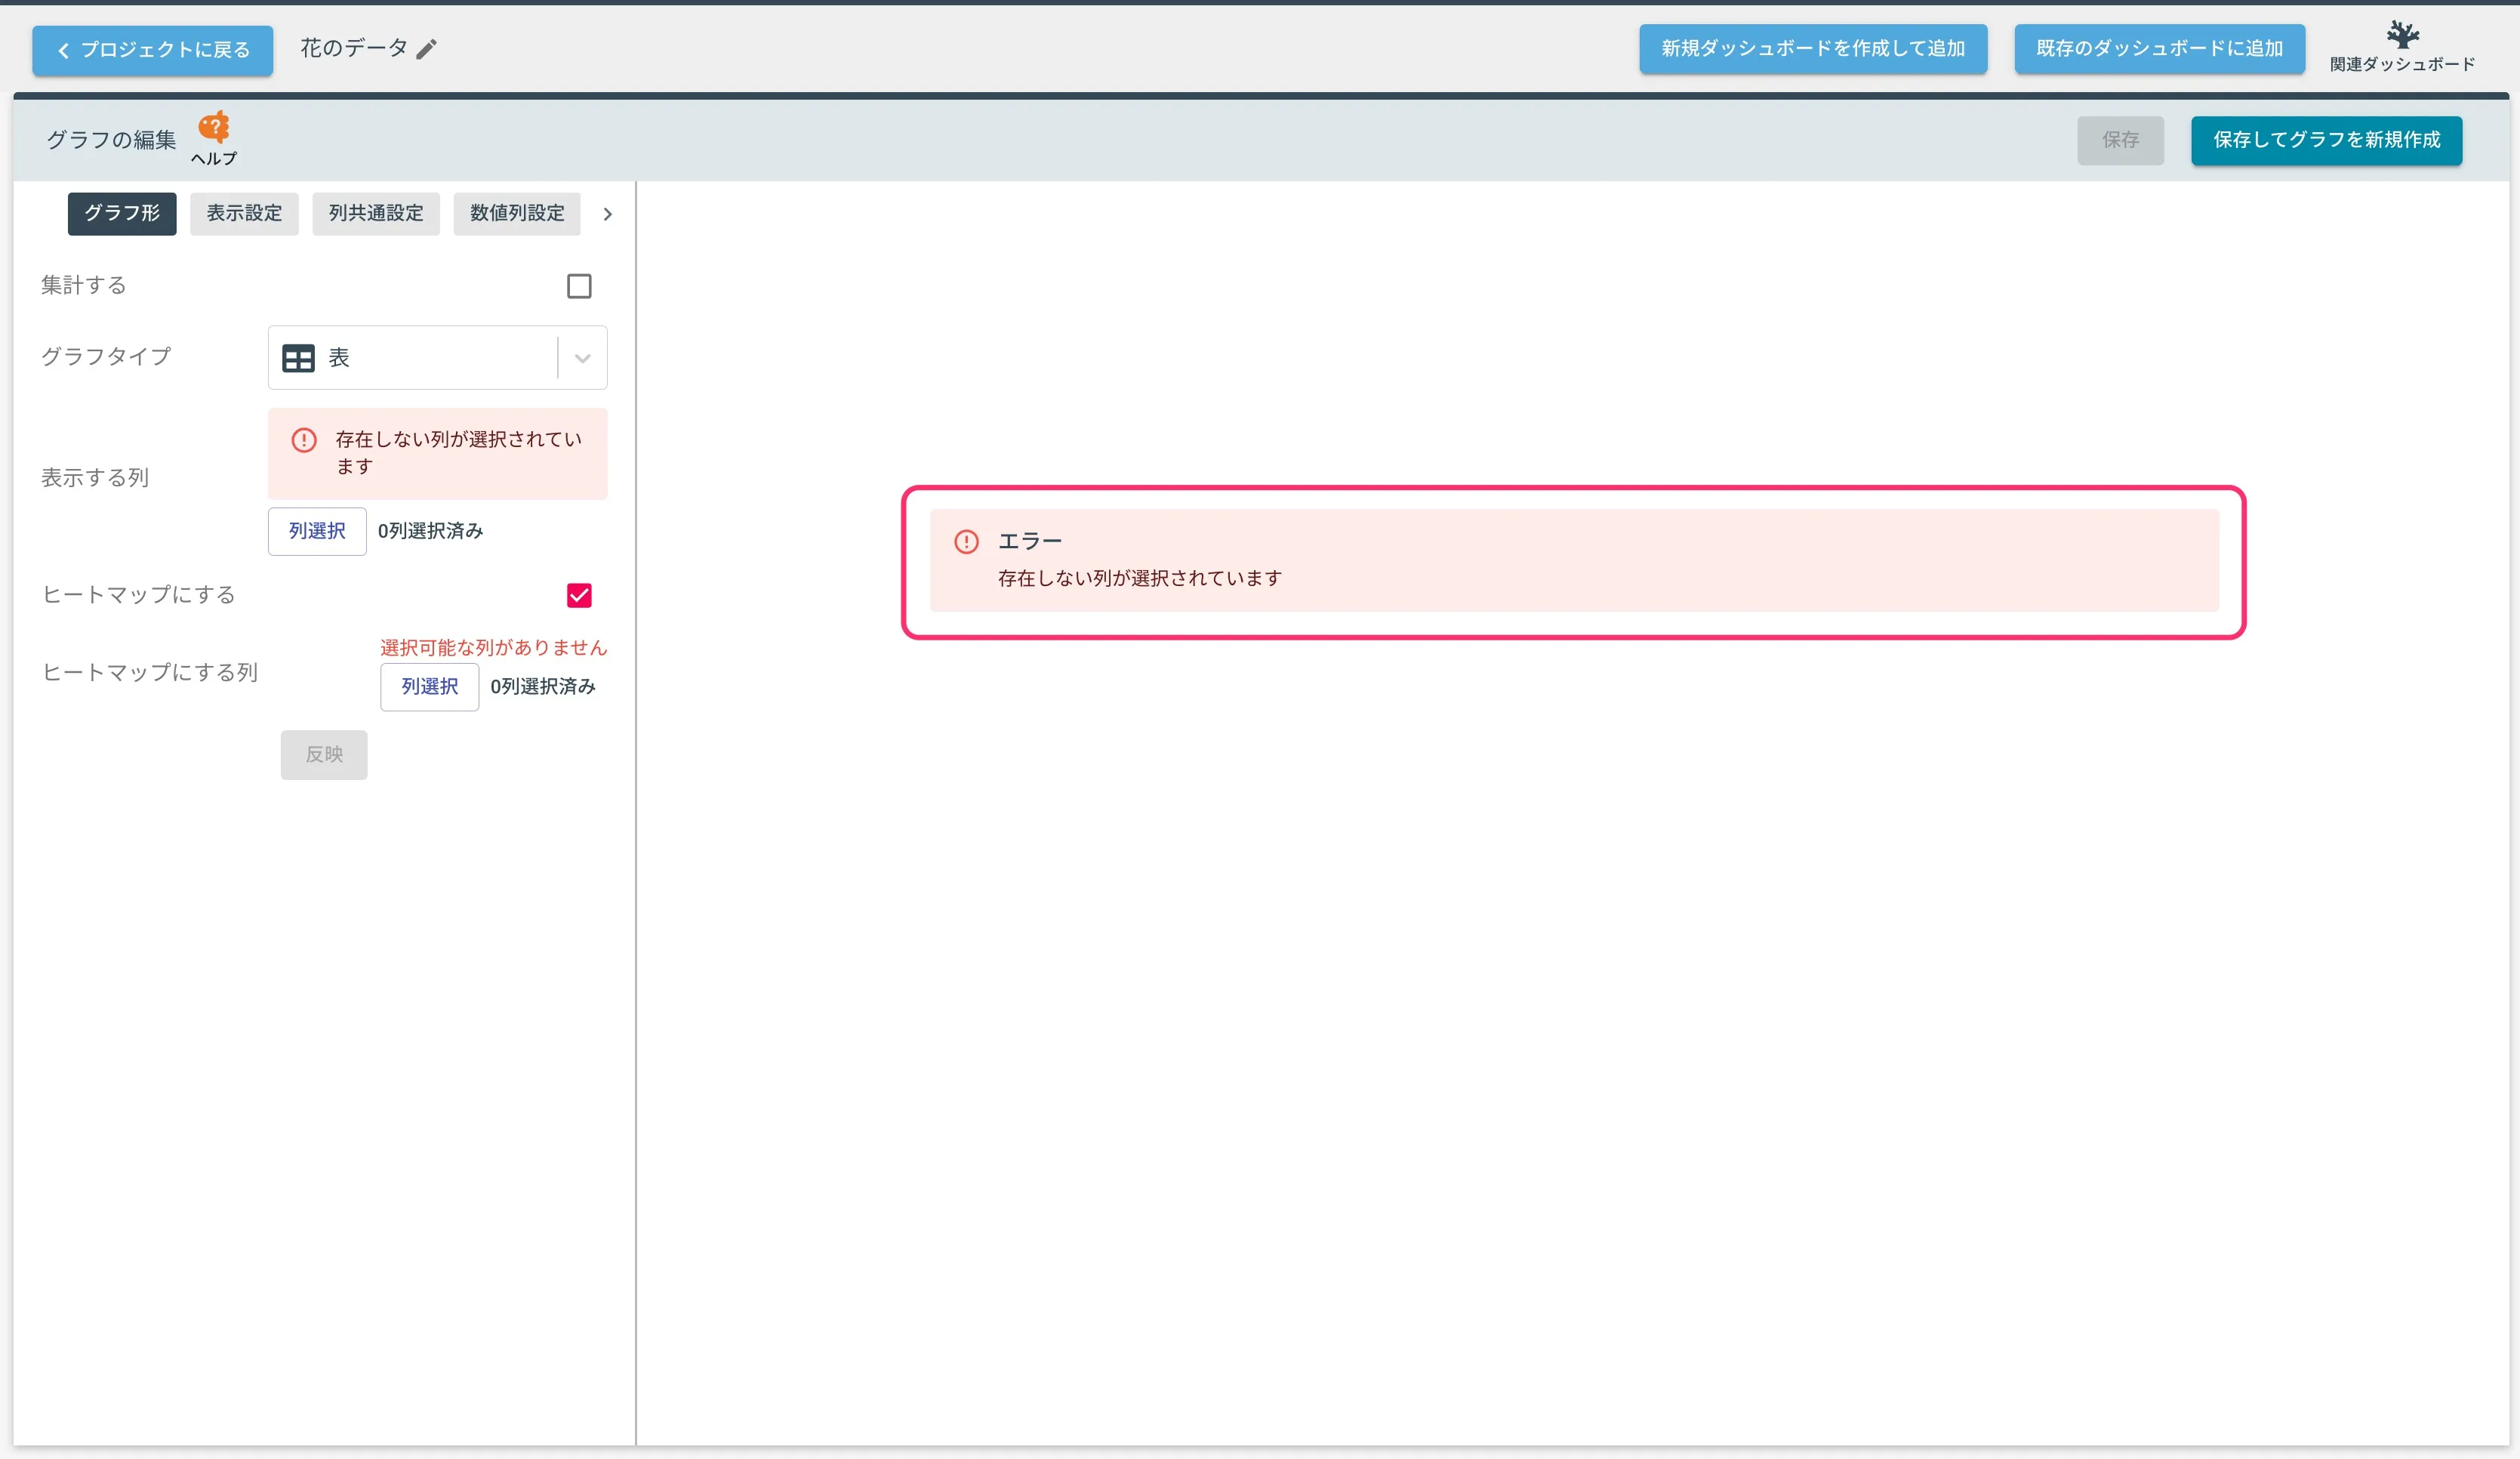Click the 花のデータ title text
2520x1459 pixels.
click(354, 48)
